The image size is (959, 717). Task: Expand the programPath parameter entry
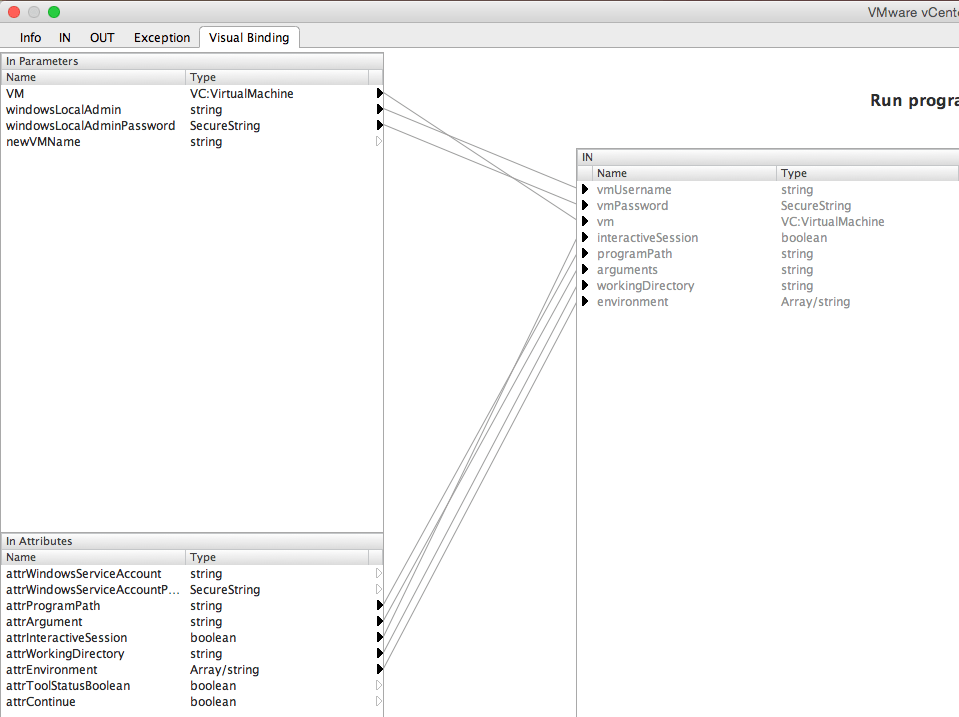tap(585, 253)
